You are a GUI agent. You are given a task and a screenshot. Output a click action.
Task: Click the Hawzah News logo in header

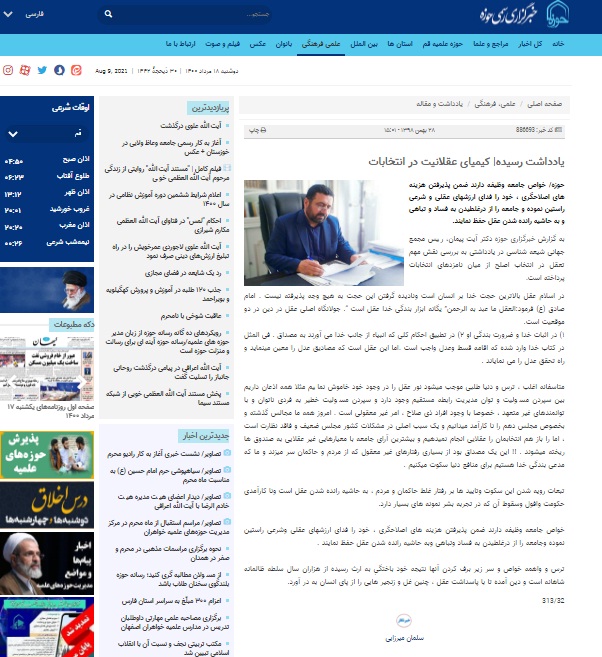click(524, 16)
